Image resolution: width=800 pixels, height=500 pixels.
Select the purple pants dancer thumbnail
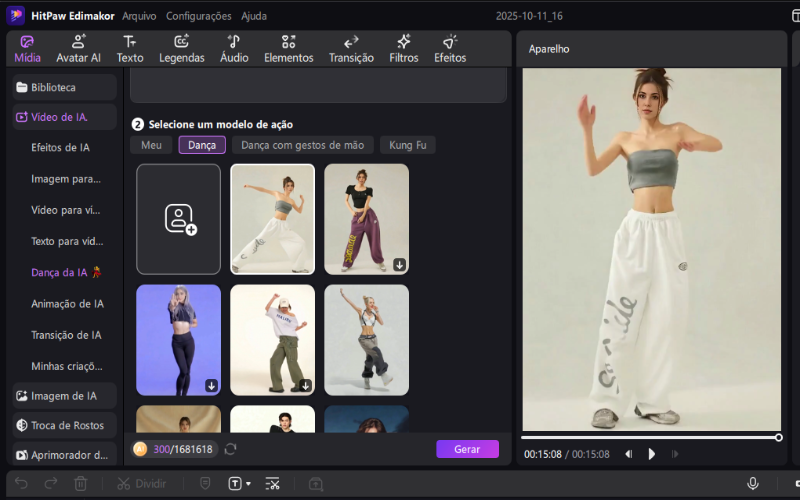[x=366, y=219]
